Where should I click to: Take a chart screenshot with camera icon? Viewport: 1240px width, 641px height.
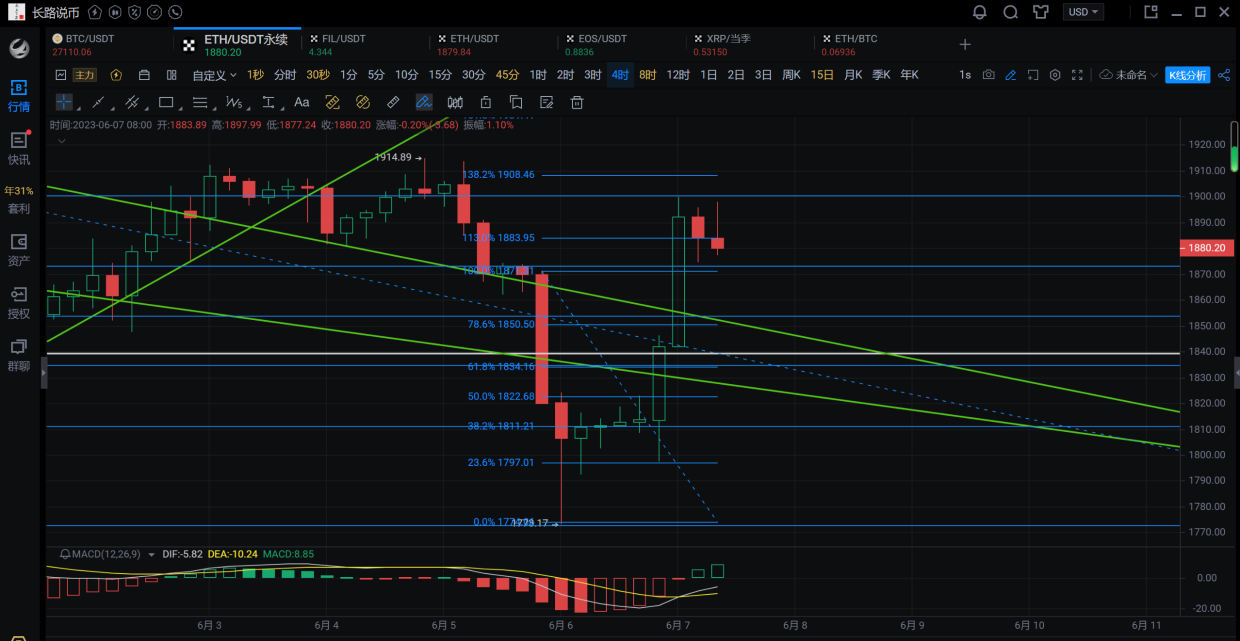pos(988,75)
